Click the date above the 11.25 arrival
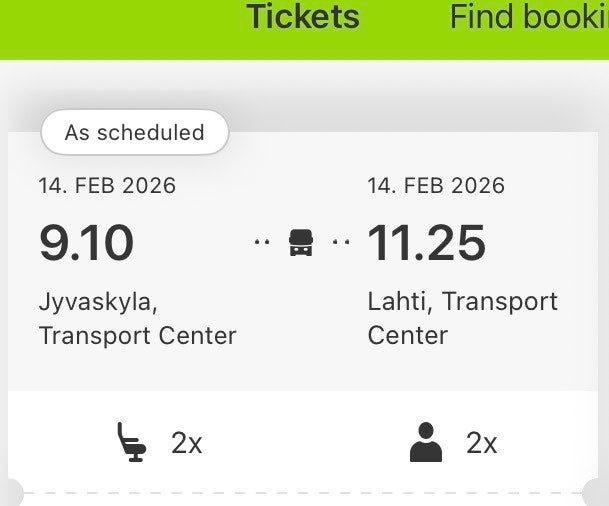This screenshot has width=609, height=506. [x=436, y=186]
